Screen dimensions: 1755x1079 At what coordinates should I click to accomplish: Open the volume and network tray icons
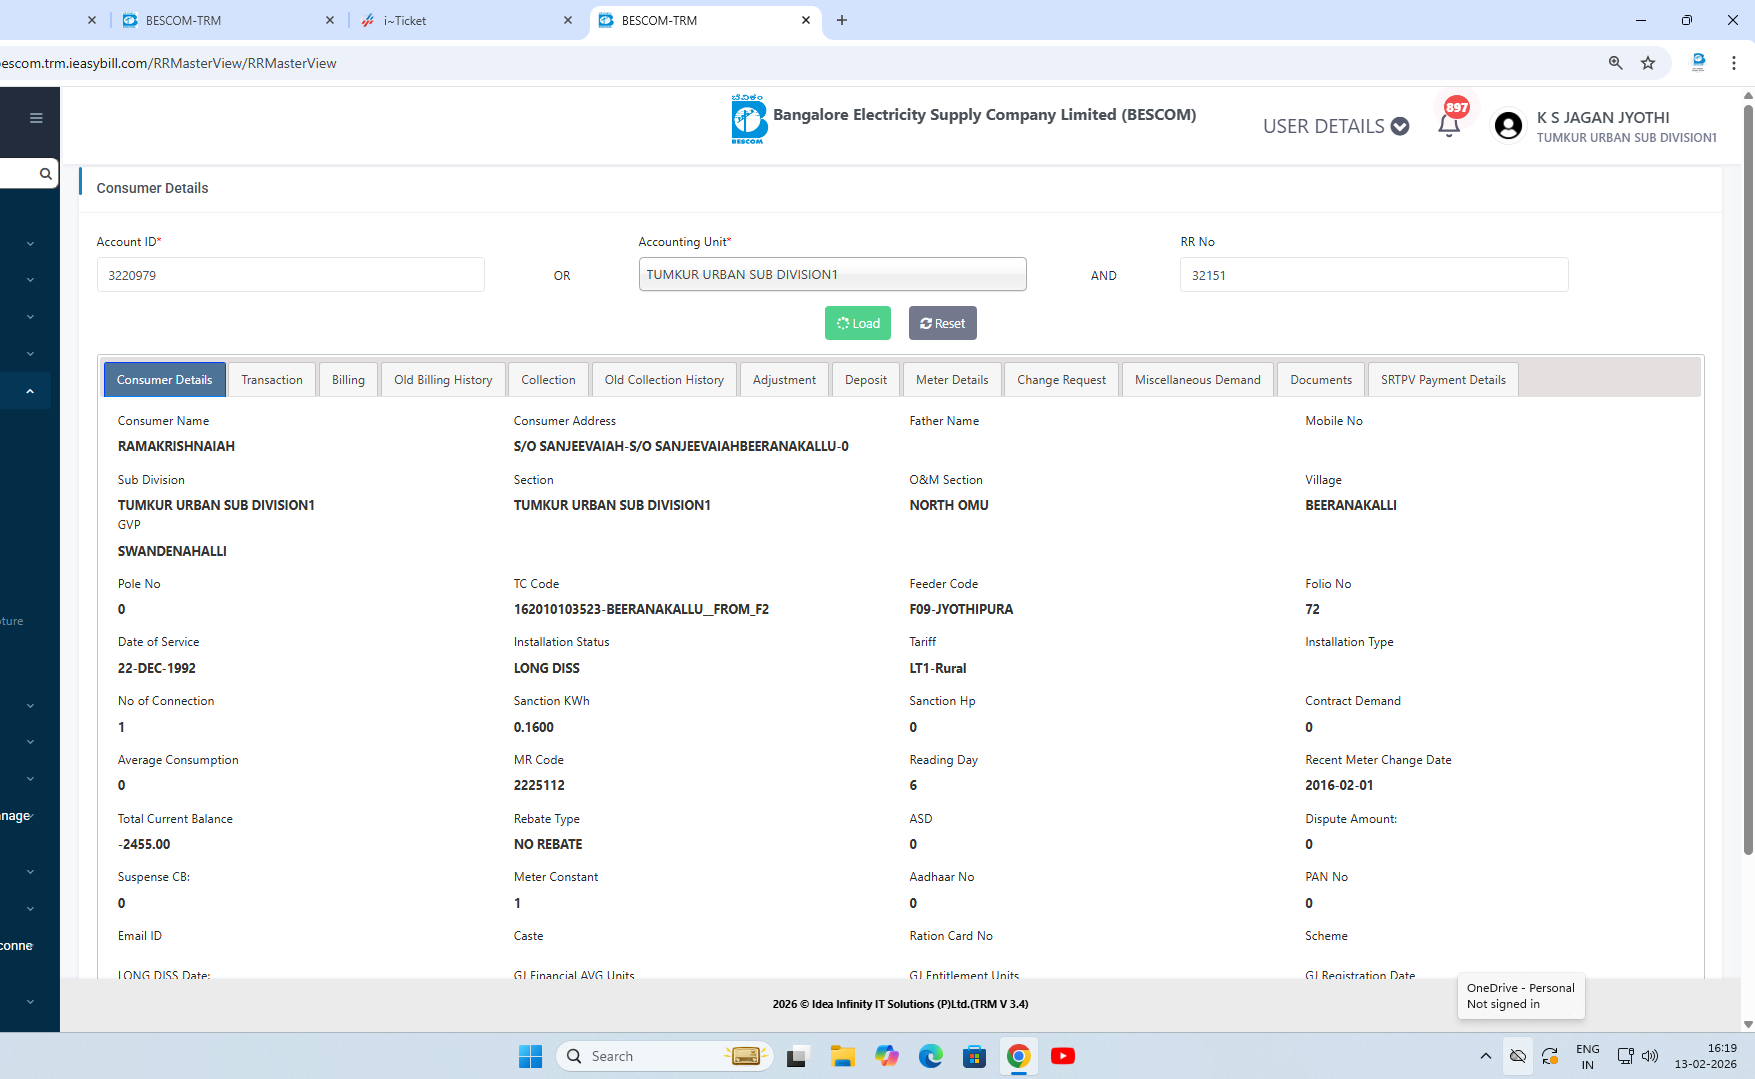point(1637,1056)
